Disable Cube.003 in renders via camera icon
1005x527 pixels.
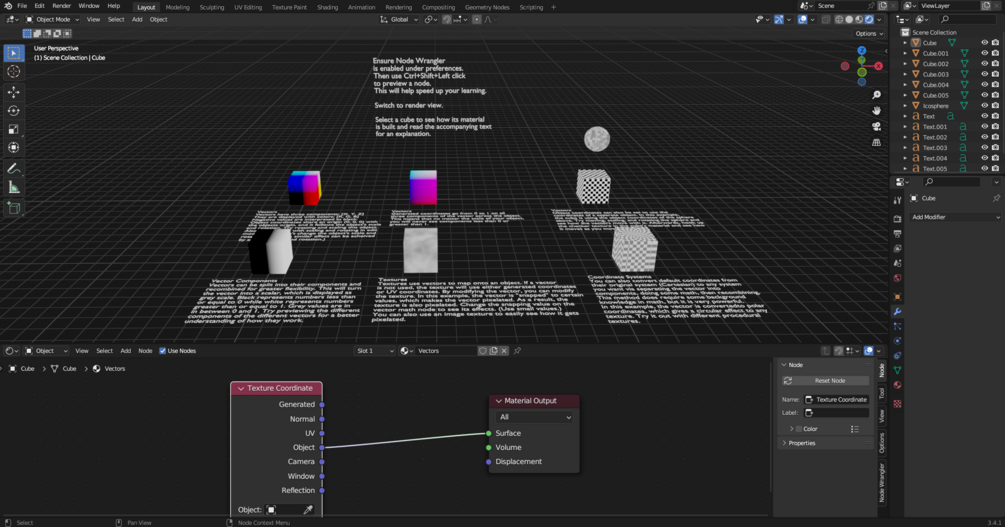pos(995,74)
